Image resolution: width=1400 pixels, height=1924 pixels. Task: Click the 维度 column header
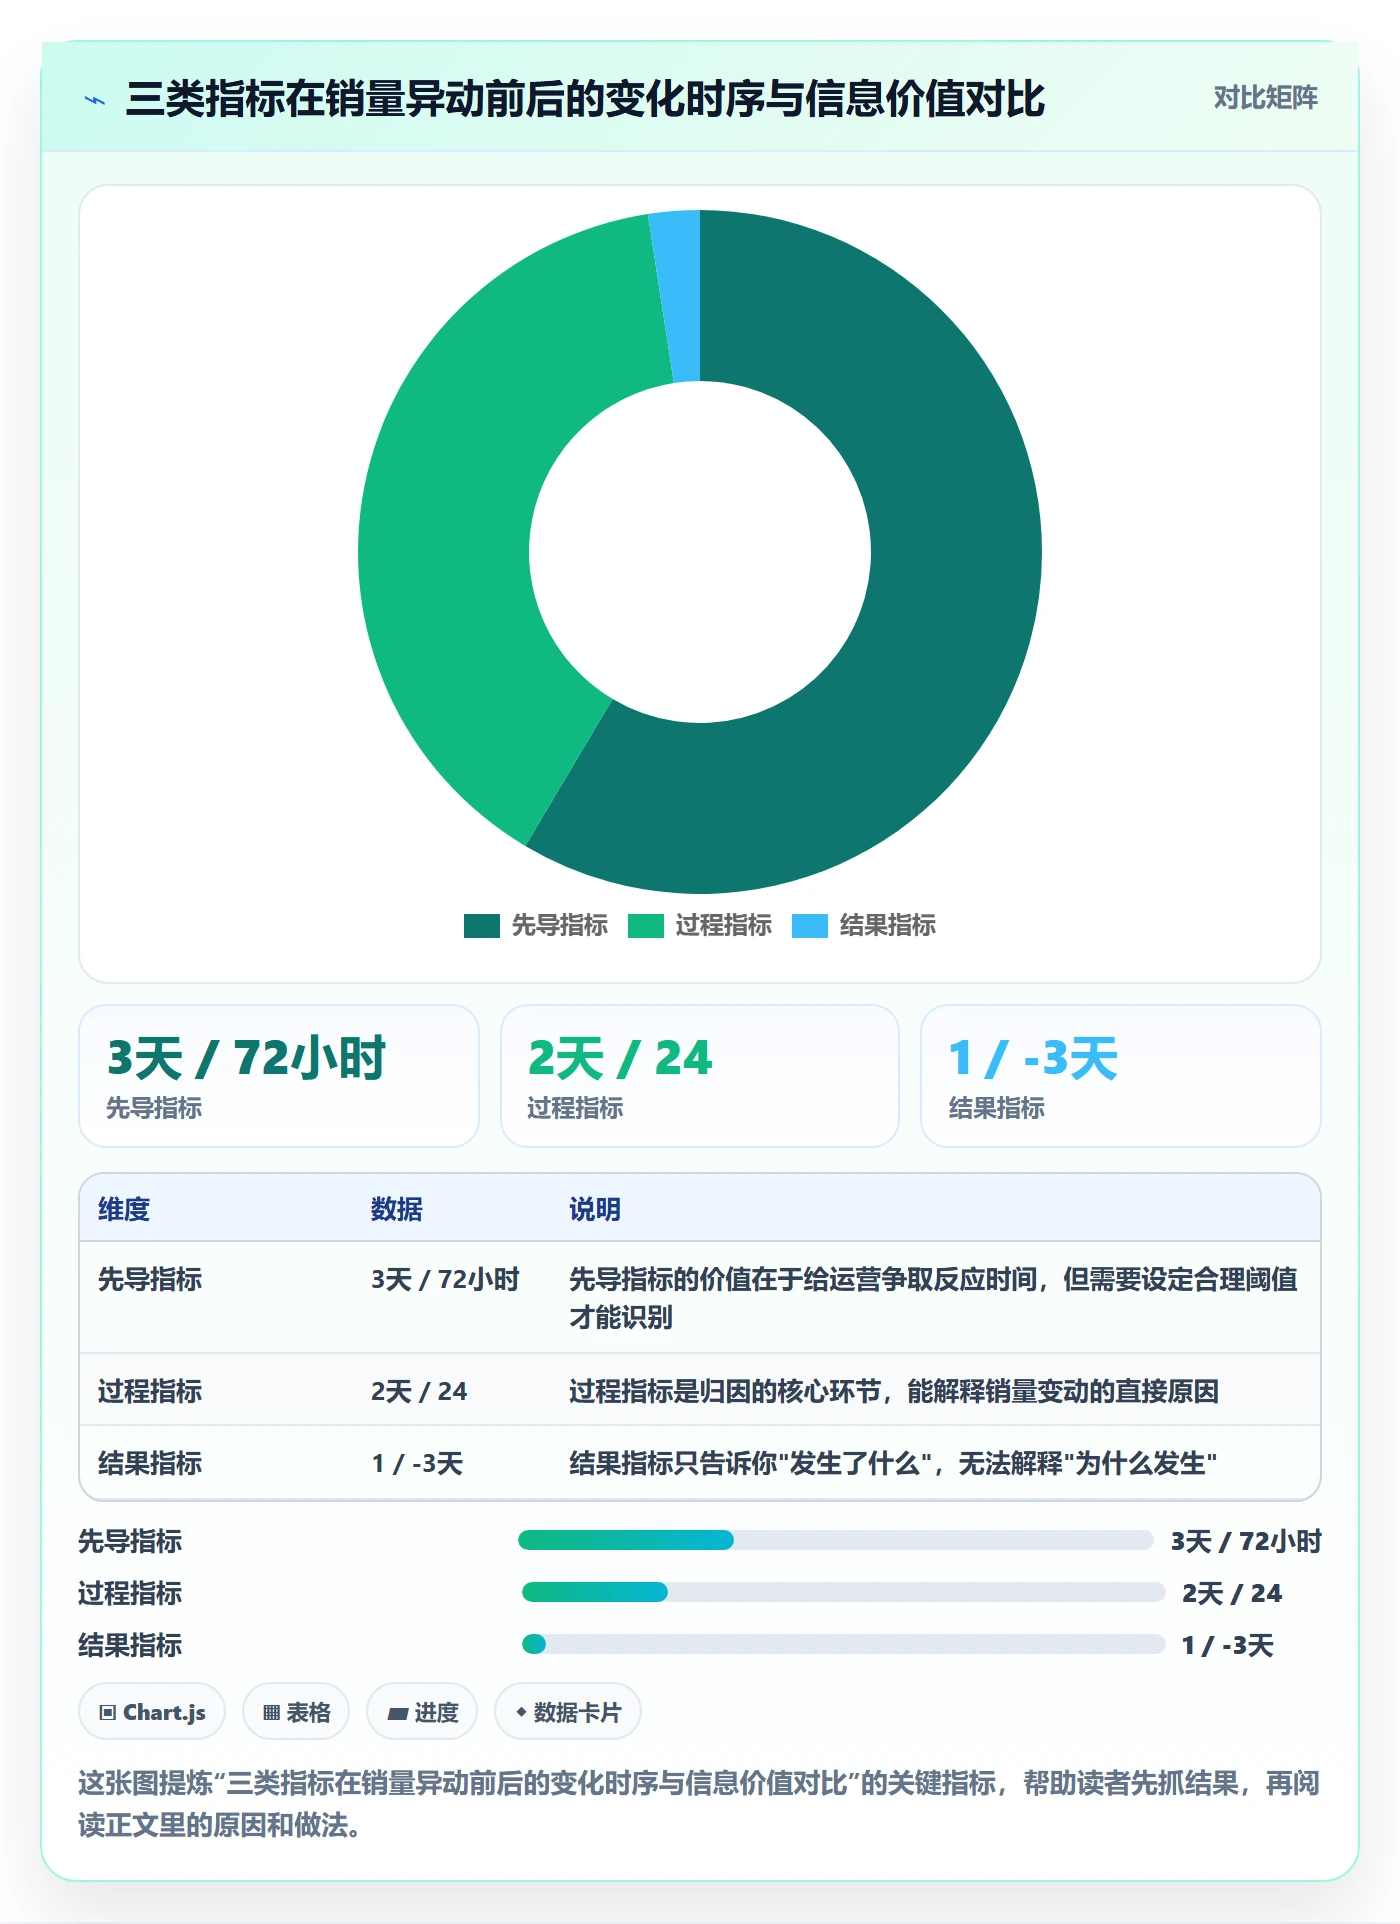click(124, 1209)
